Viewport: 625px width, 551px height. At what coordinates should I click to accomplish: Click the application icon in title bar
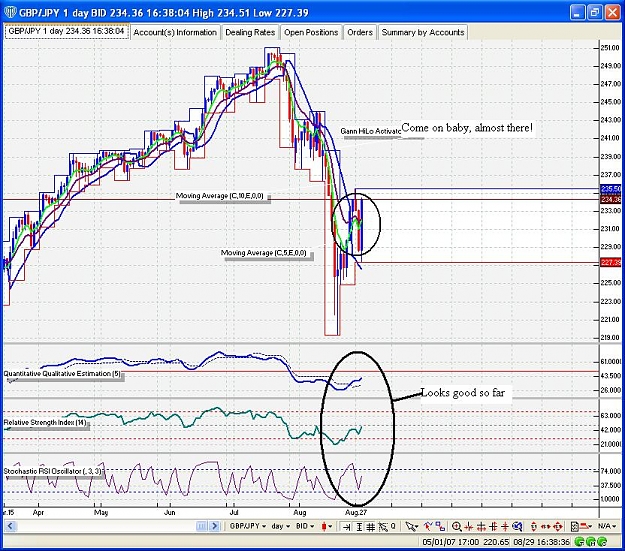(x=10, y=12)
